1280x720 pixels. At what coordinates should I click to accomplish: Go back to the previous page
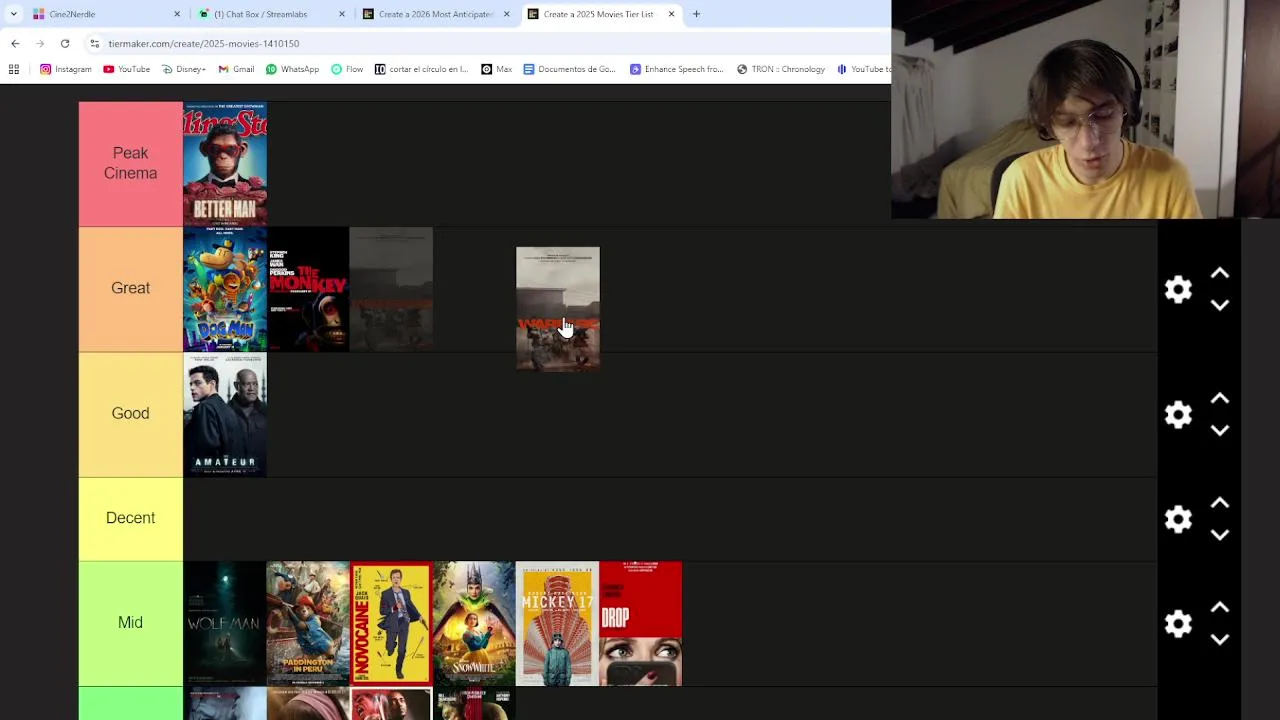[15, 43]
